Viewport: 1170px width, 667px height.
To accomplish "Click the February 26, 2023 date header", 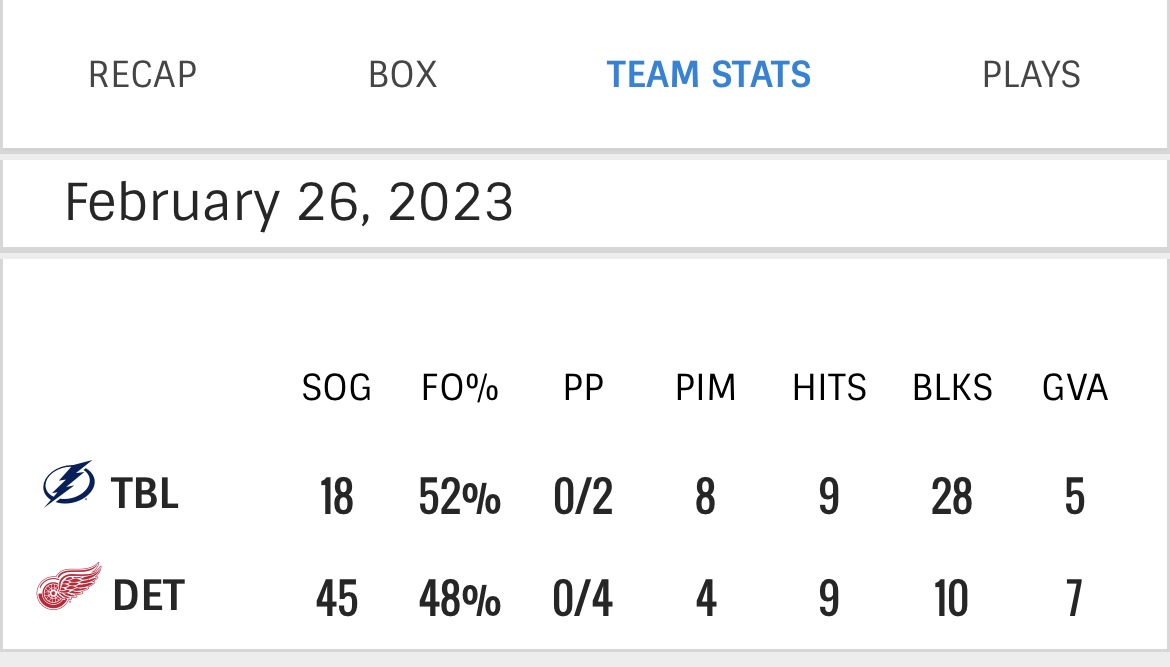I will (x=289, y=202).
